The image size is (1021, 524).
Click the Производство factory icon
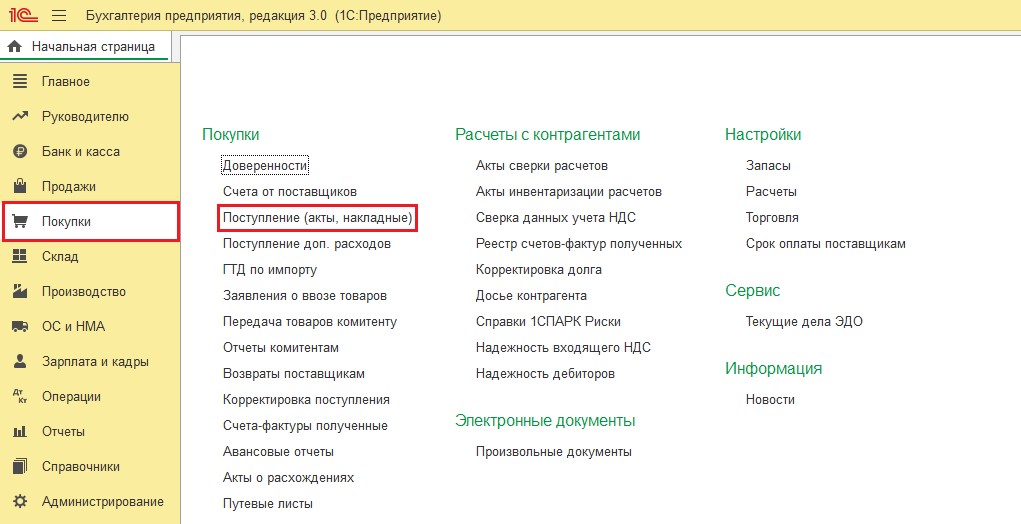(x=20, y=292)
